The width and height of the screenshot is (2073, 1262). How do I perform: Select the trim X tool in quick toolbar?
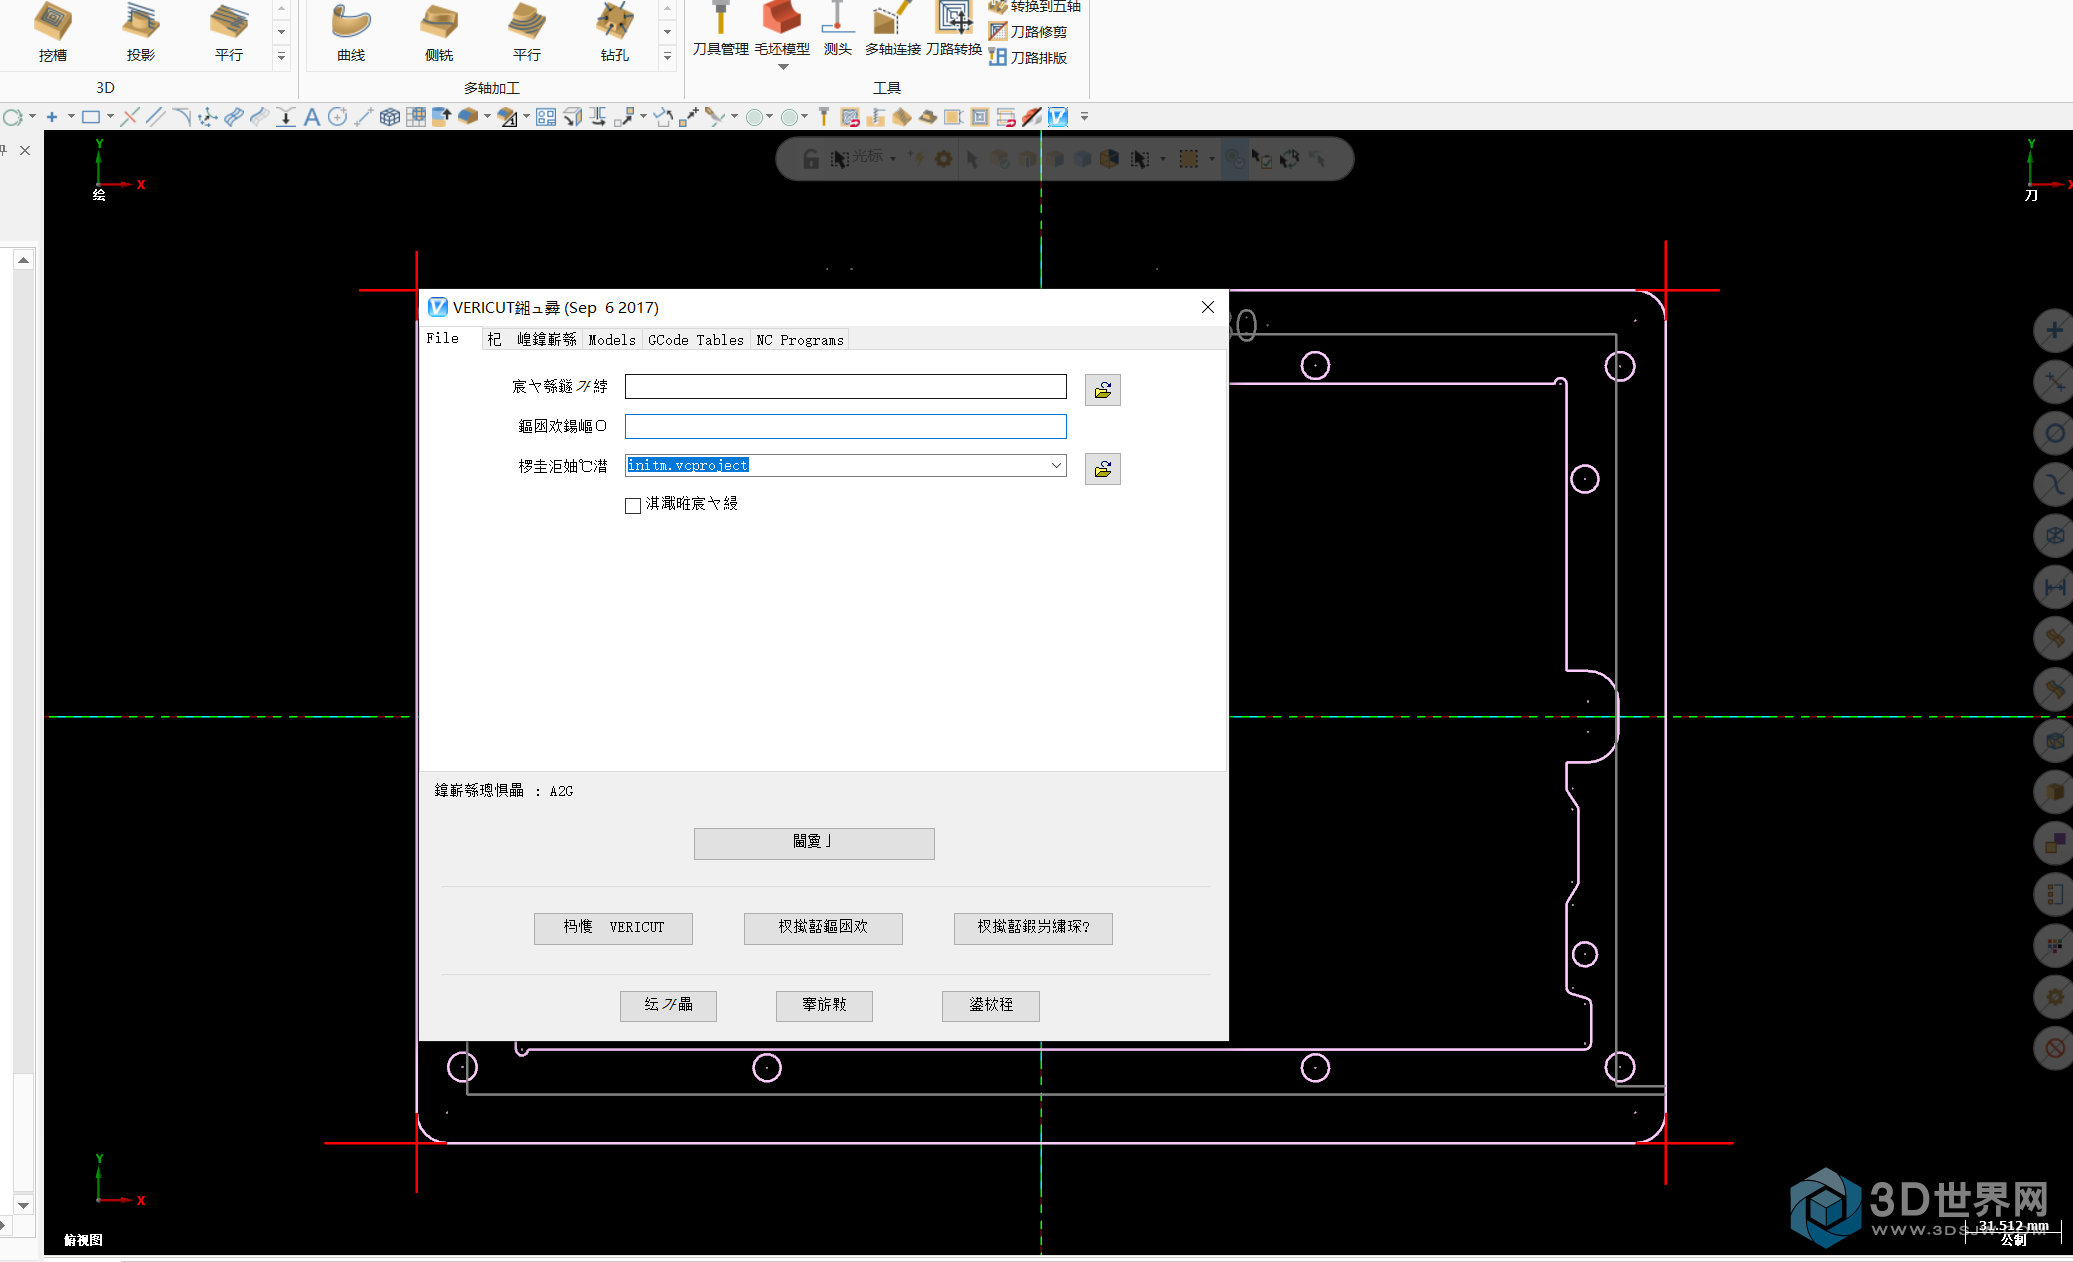(x=129, y=117)
